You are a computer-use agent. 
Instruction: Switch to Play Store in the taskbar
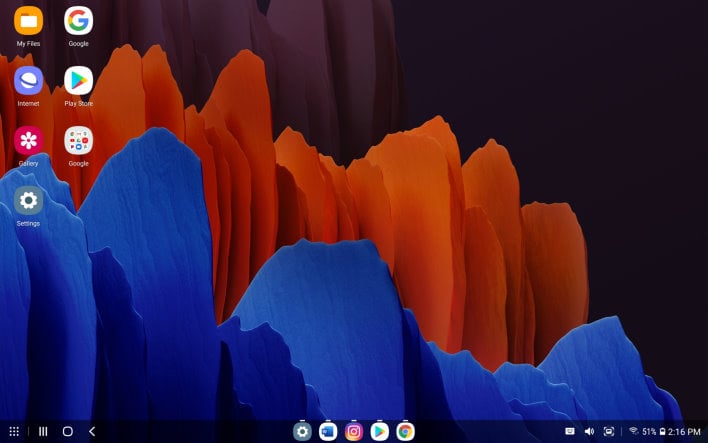(380, 431)
